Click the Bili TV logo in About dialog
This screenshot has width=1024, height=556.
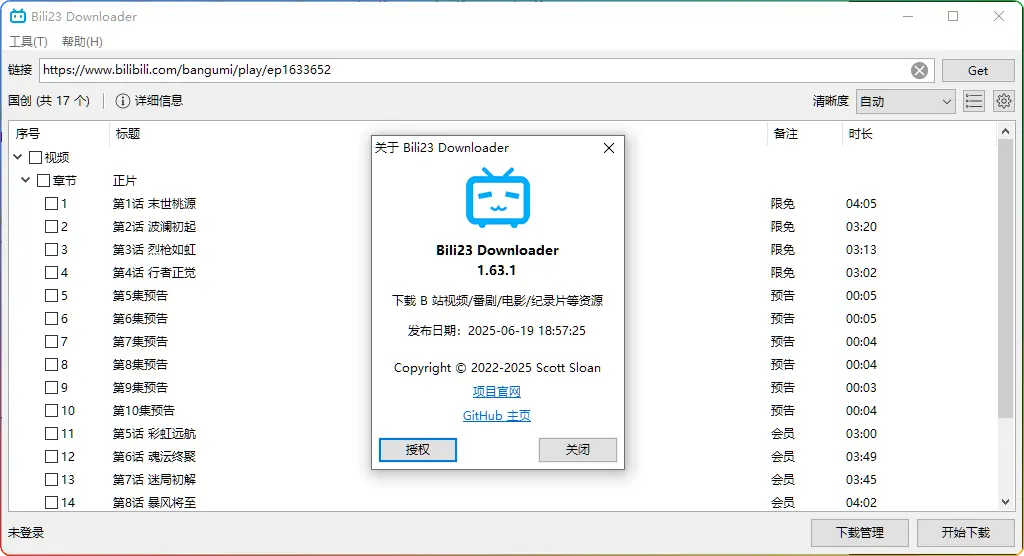(x=498, y=198)
